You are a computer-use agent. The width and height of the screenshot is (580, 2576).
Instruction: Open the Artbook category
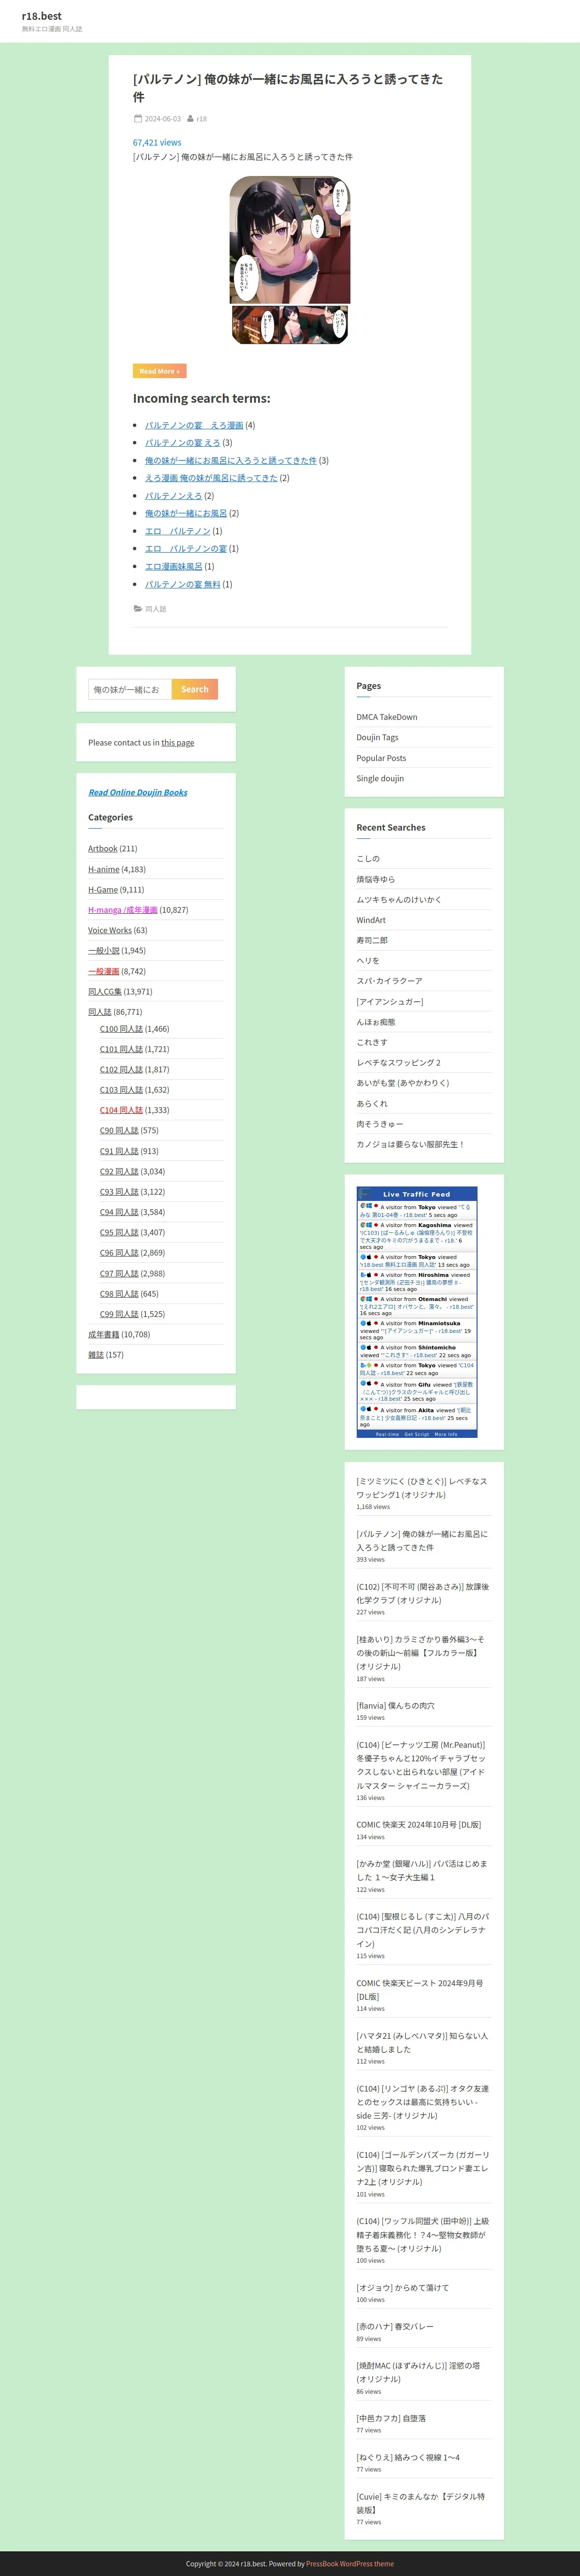pos(103,849)
